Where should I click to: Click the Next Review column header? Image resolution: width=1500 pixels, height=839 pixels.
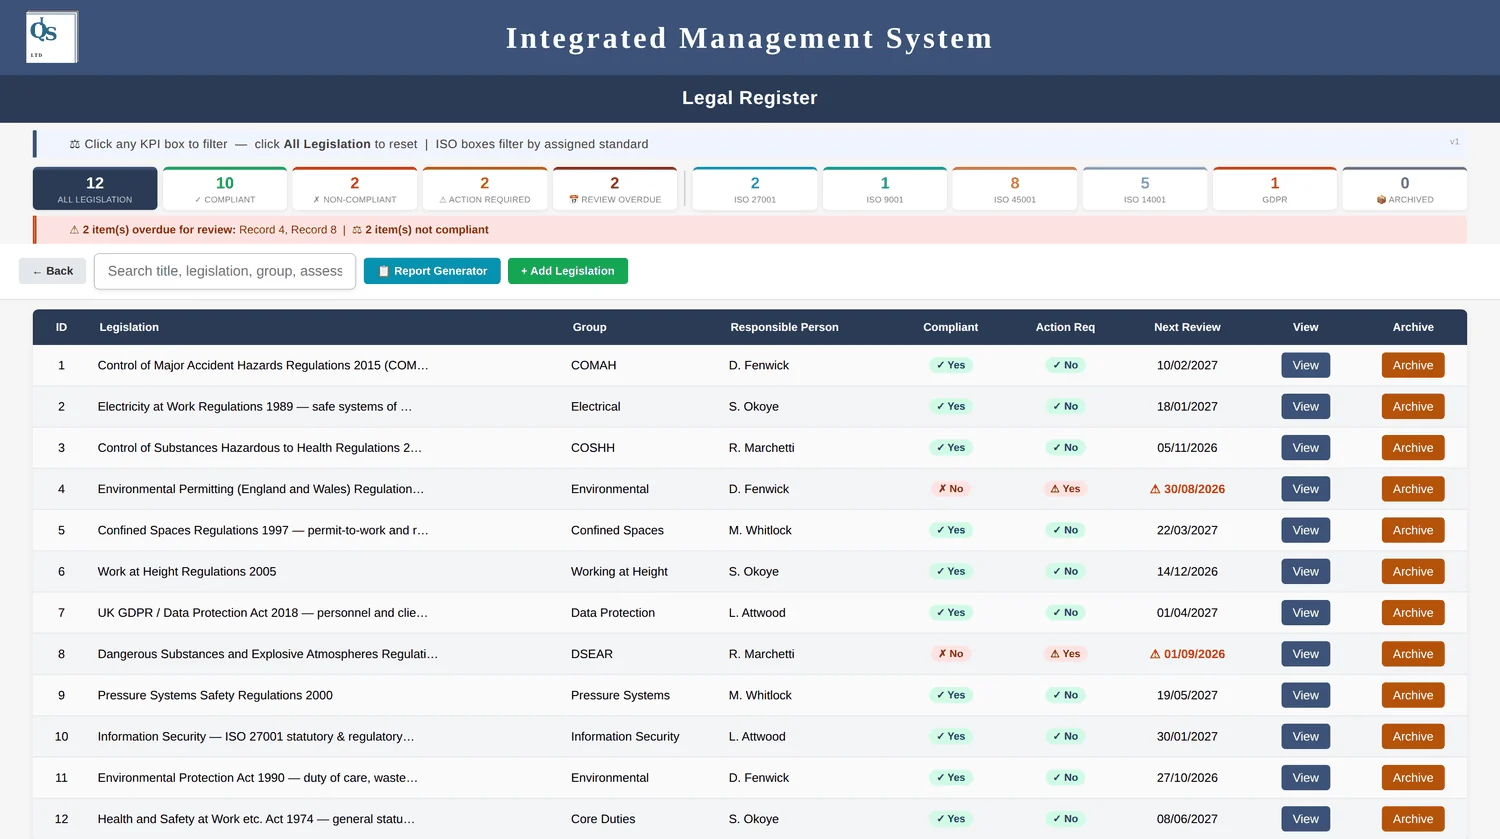[1187, 327]
